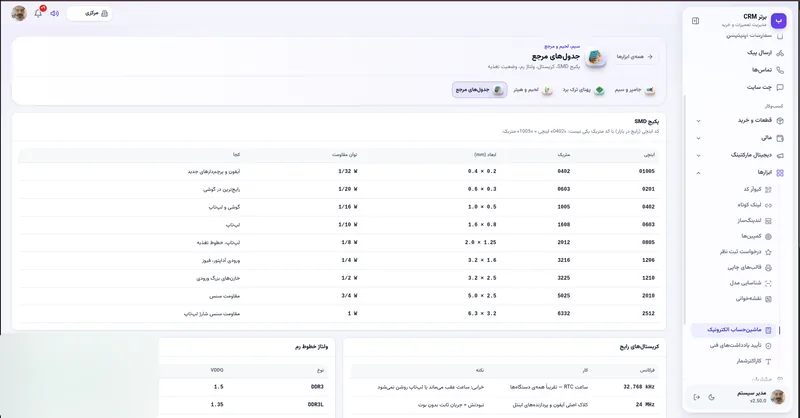Select the جدول‌های مرجع tab

pos(480,90)
